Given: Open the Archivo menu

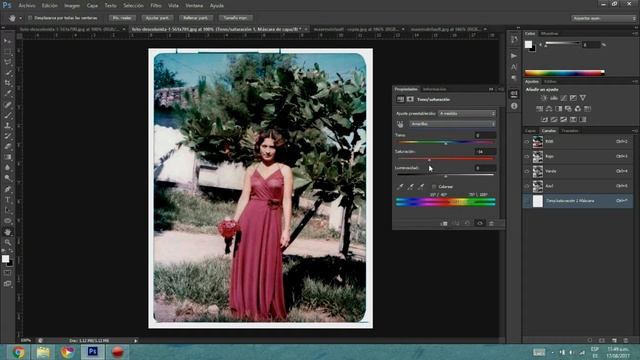Looking at the screenshot, I should coord(27,6).
